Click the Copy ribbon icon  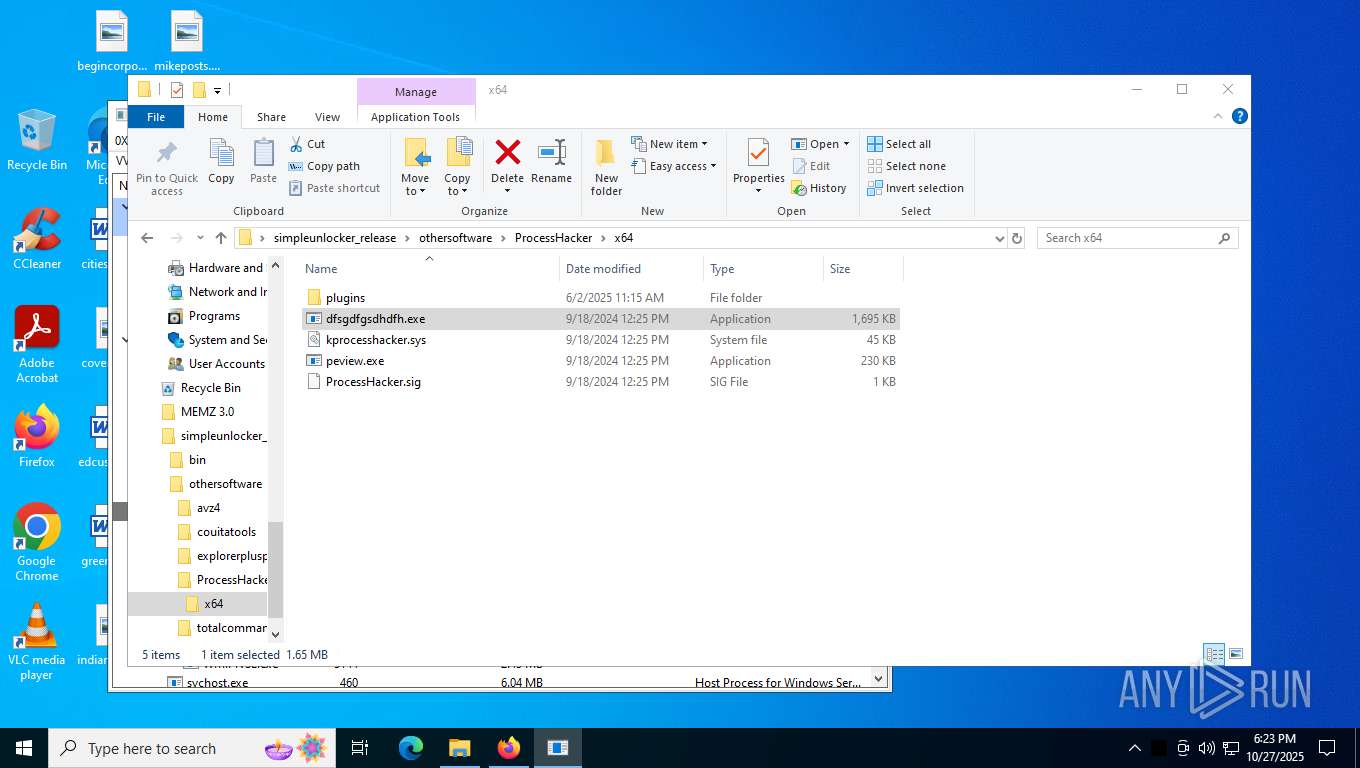coord(221,162)
